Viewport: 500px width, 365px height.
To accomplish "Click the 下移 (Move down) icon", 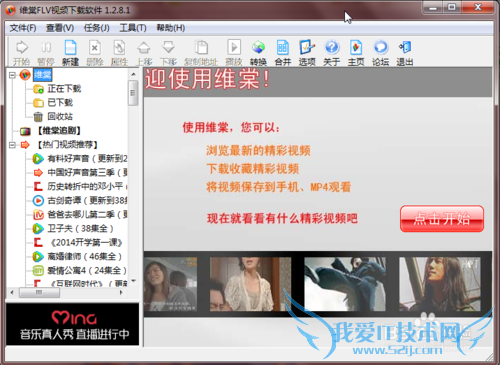I will [168, 52].
